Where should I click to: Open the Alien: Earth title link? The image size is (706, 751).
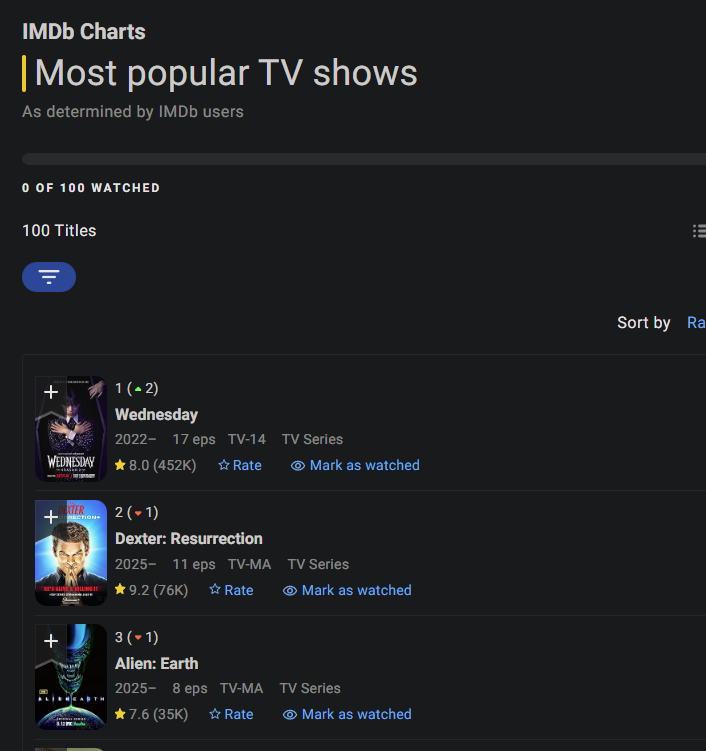157,663
